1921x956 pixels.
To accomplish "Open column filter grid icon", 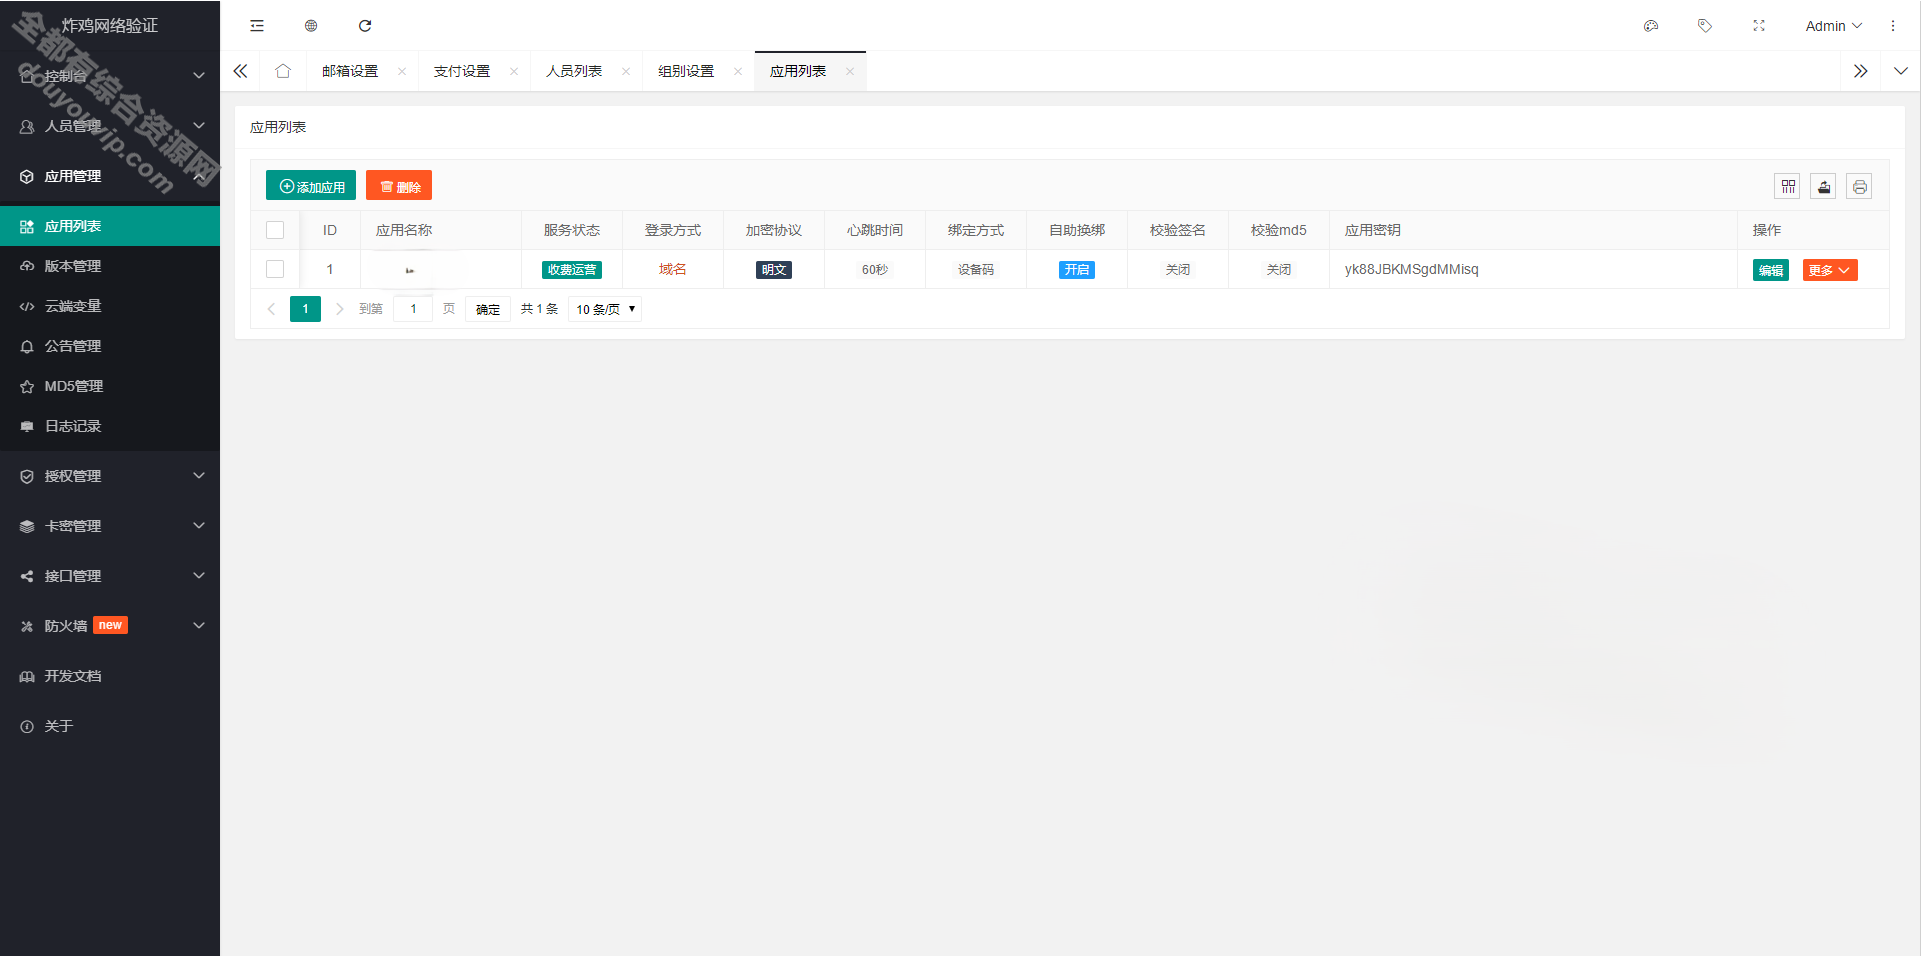I will [1788, 186].
